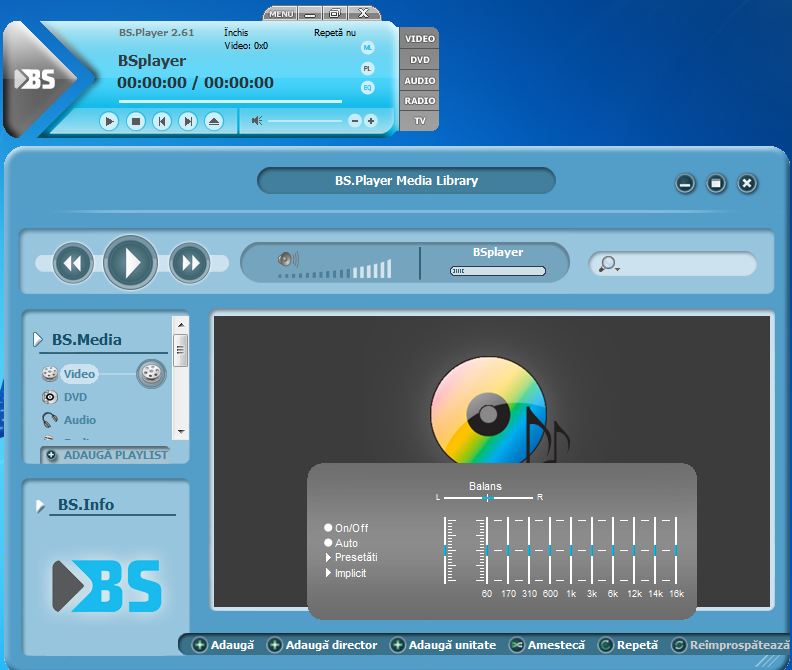Image resolution: width=792 pixels, height=670 pixels.
Task: Click BS.Media scrollbar up arrow
Action: pyautogui.click(x=180, y=324)
